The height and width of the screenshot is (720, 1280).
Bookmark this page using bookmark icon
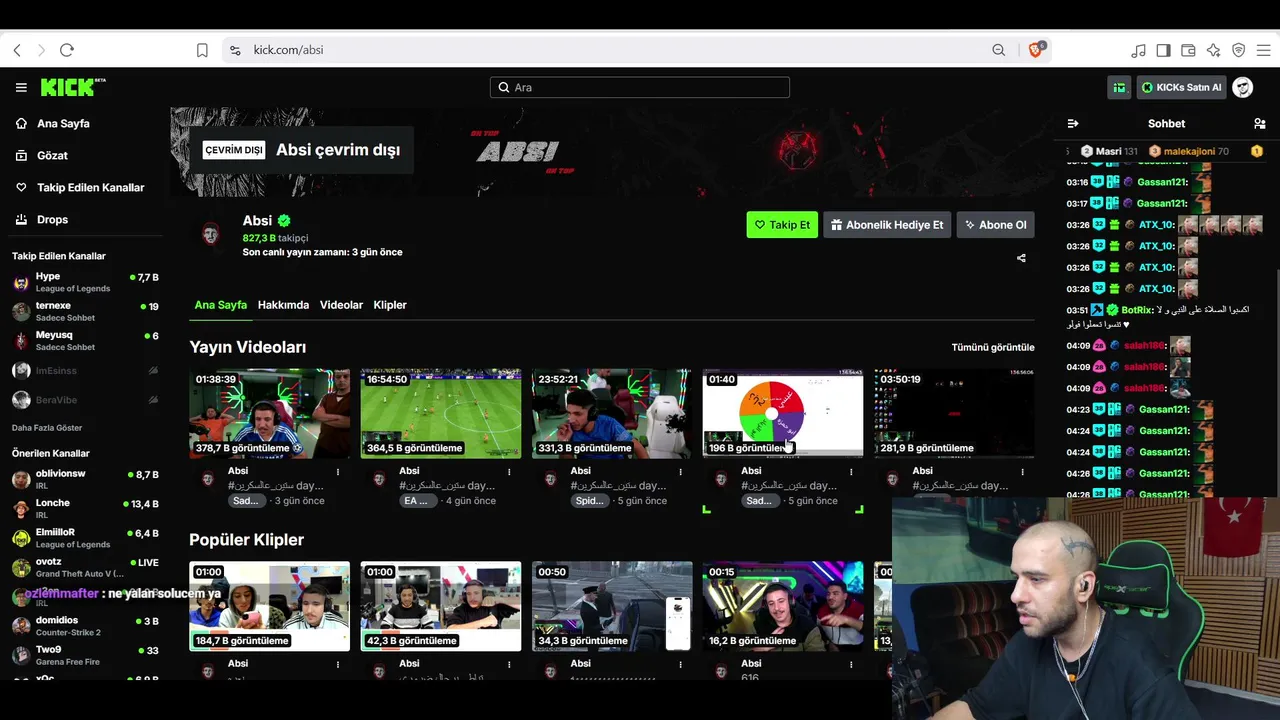202,50
